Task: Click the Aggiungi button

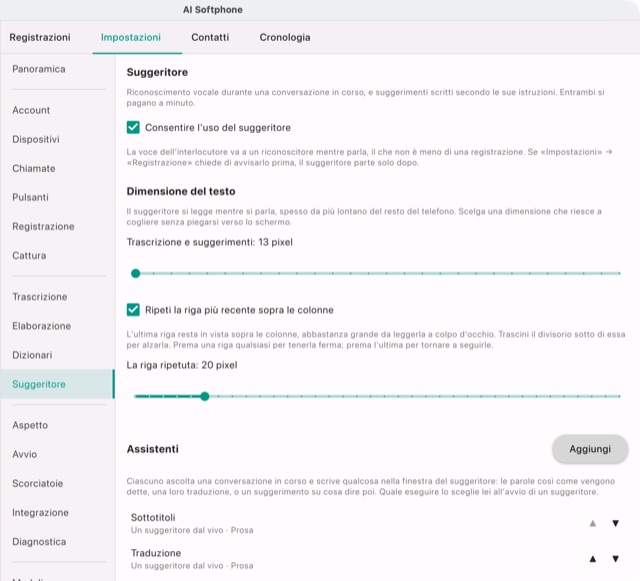Action: [590, 449]
